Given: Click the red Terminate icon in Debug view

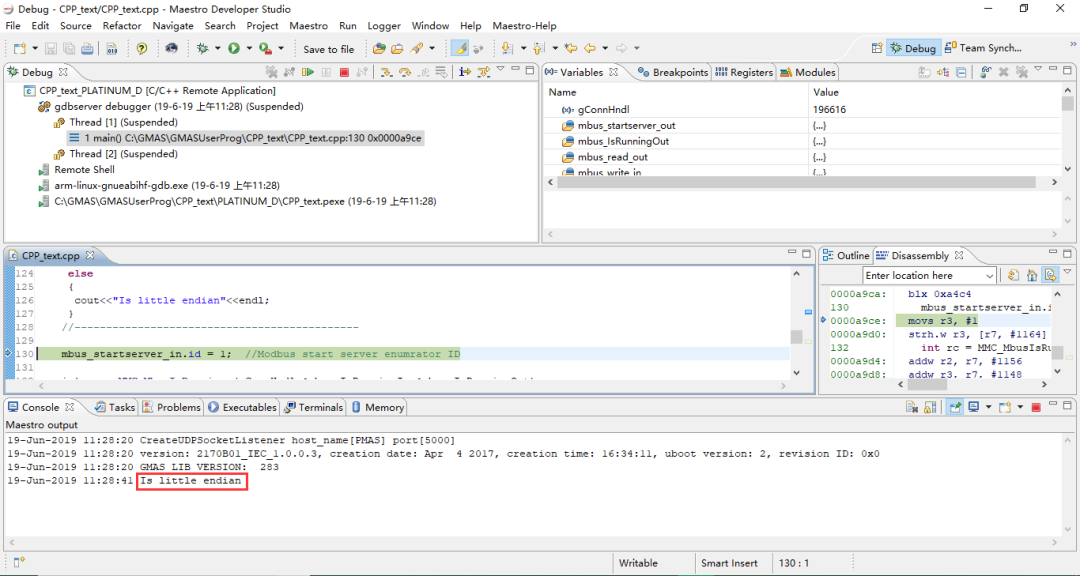Looking at the screenshot, I should [x=344, y=72].
